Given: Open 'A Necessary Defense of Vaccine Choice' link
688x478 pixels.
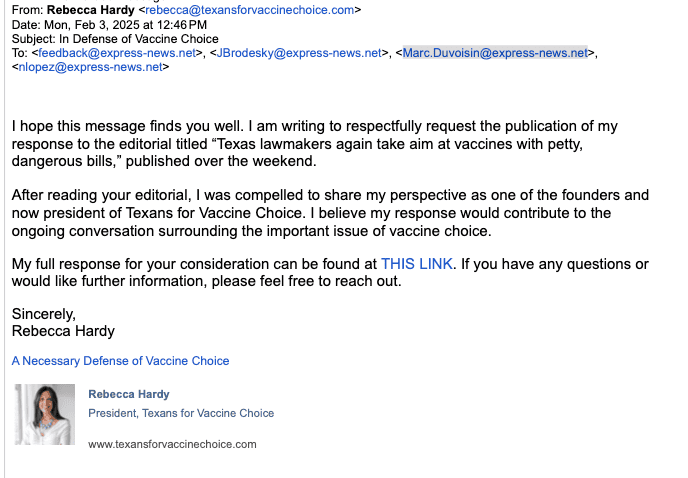Looking at the screenshot, I should point(120,361).
